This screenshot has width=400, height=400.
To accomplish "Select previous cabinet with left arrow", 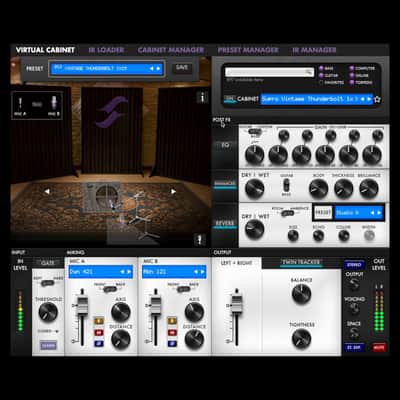I will pos(362,99).
